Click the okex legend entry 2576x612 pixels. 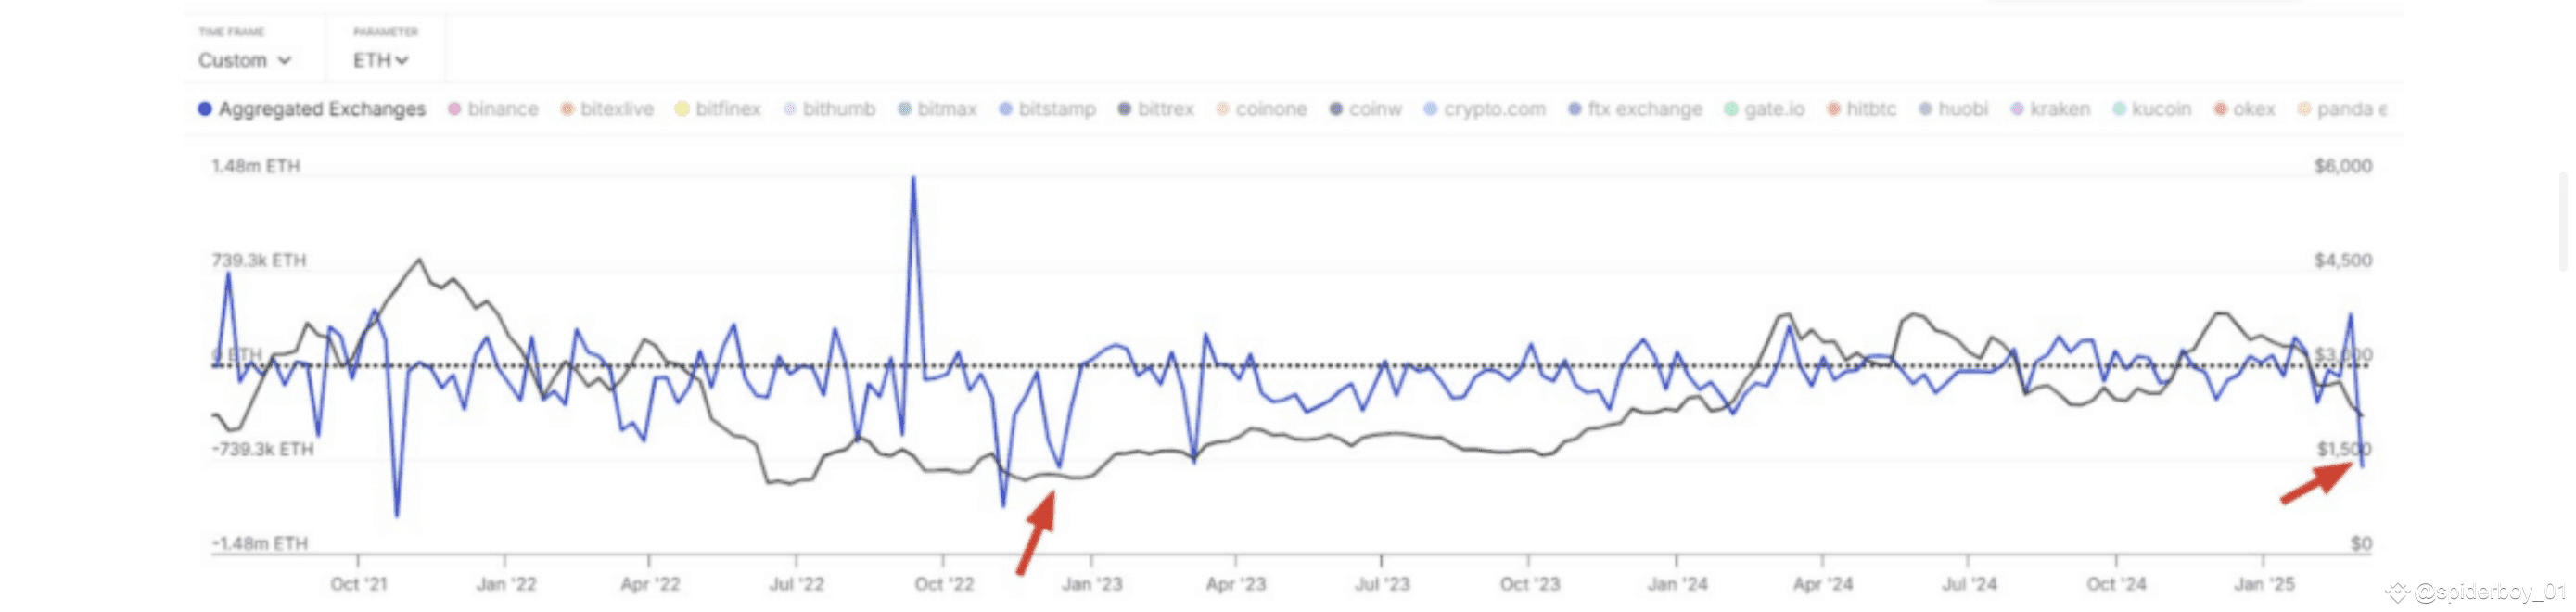point(2244,109)
